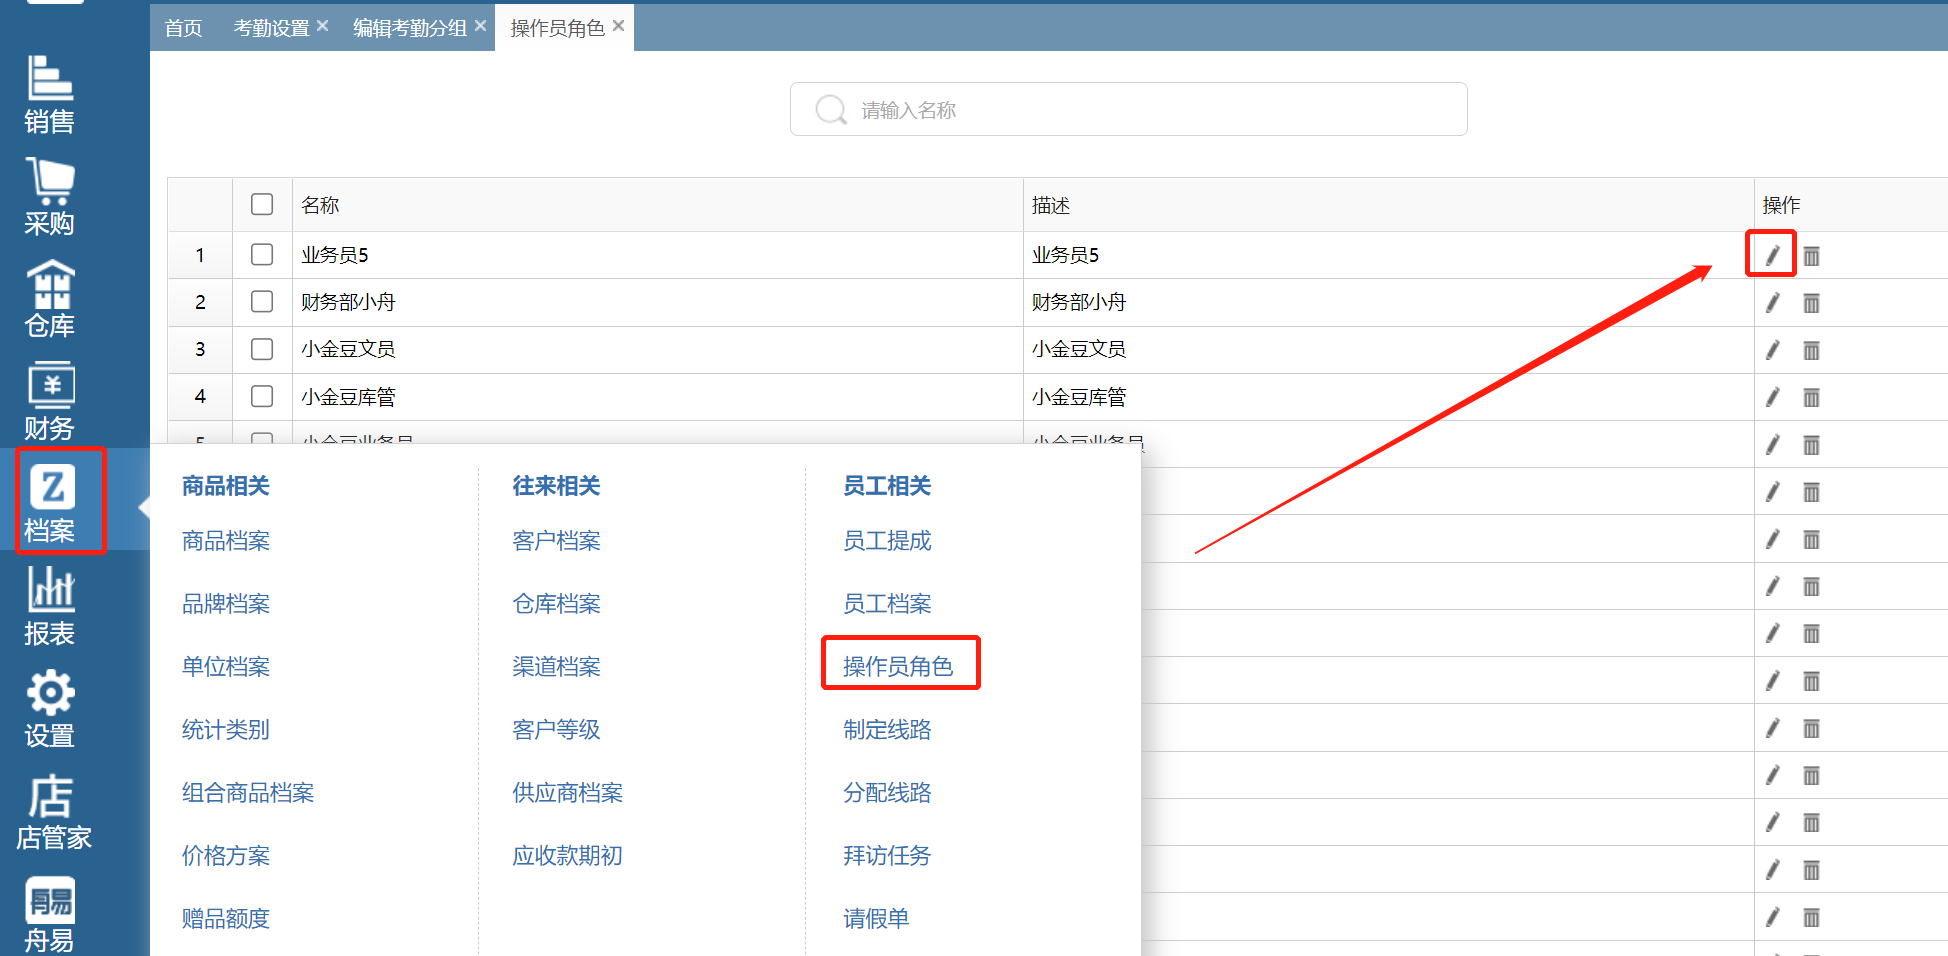Edit the 小金豆文员 role with pencil icon
This screenshot has height=956, width=1948.
click(1772, 350)
